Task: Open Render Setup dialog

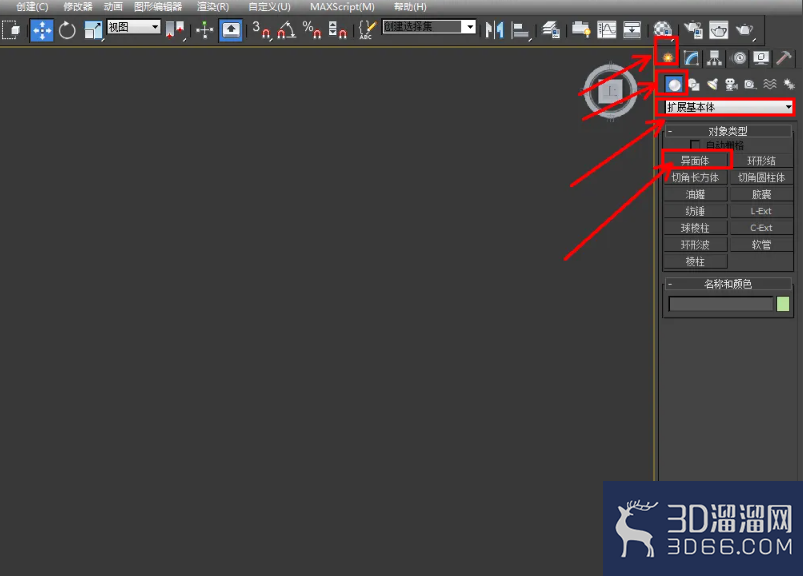Action: pos(693,30)
